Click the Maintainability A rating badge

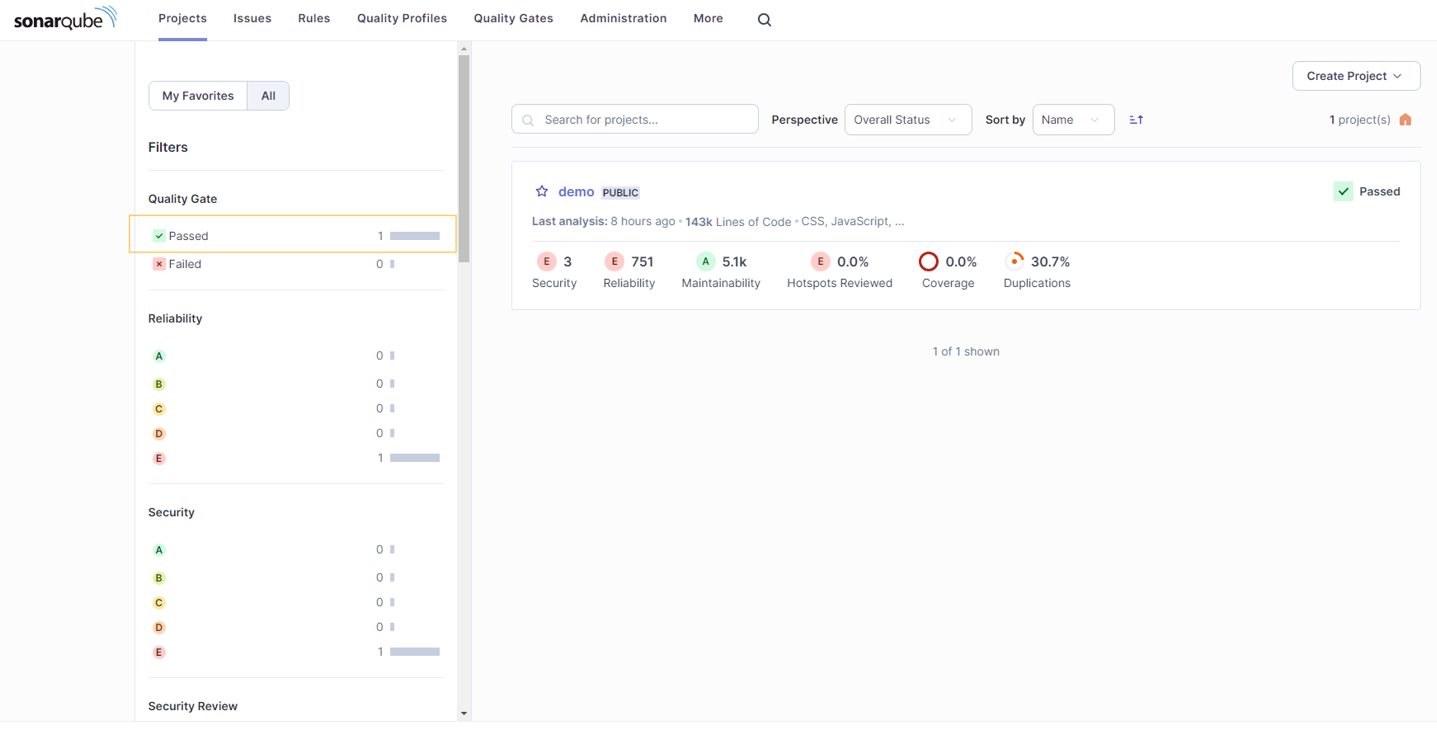[705, 262]
